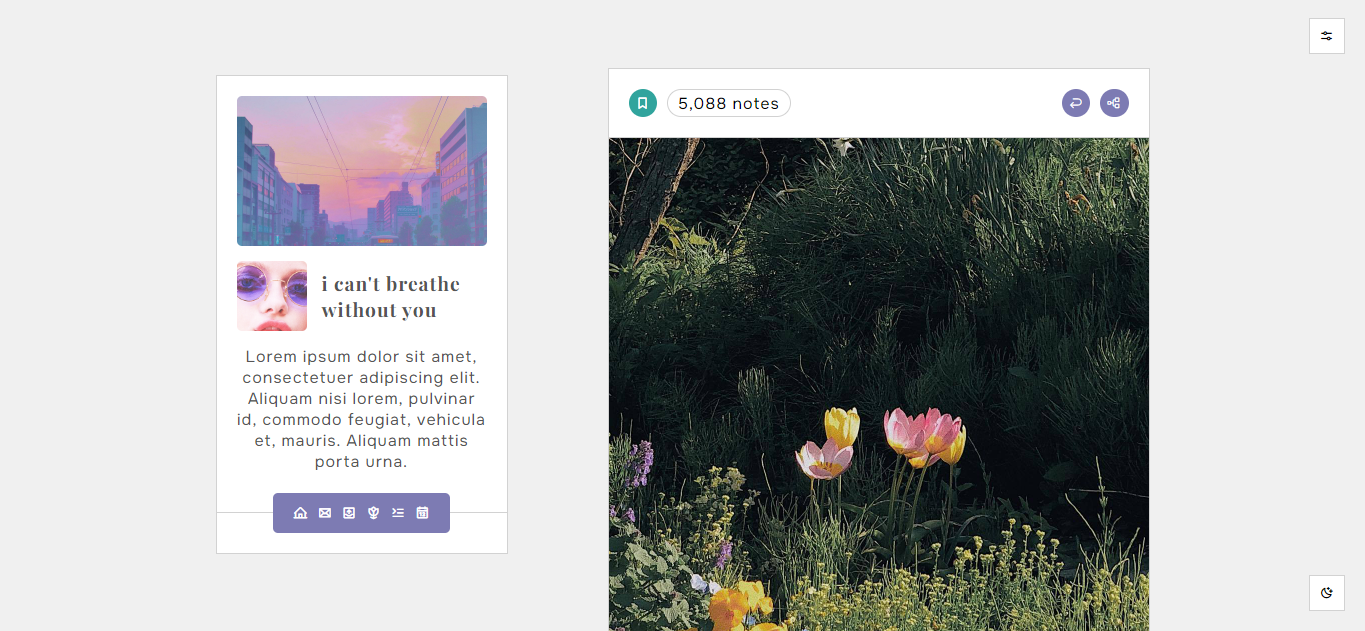Open the theme options sliders button
The width and height of the screenshot is (1365, 631).
tap(1327, 36)
